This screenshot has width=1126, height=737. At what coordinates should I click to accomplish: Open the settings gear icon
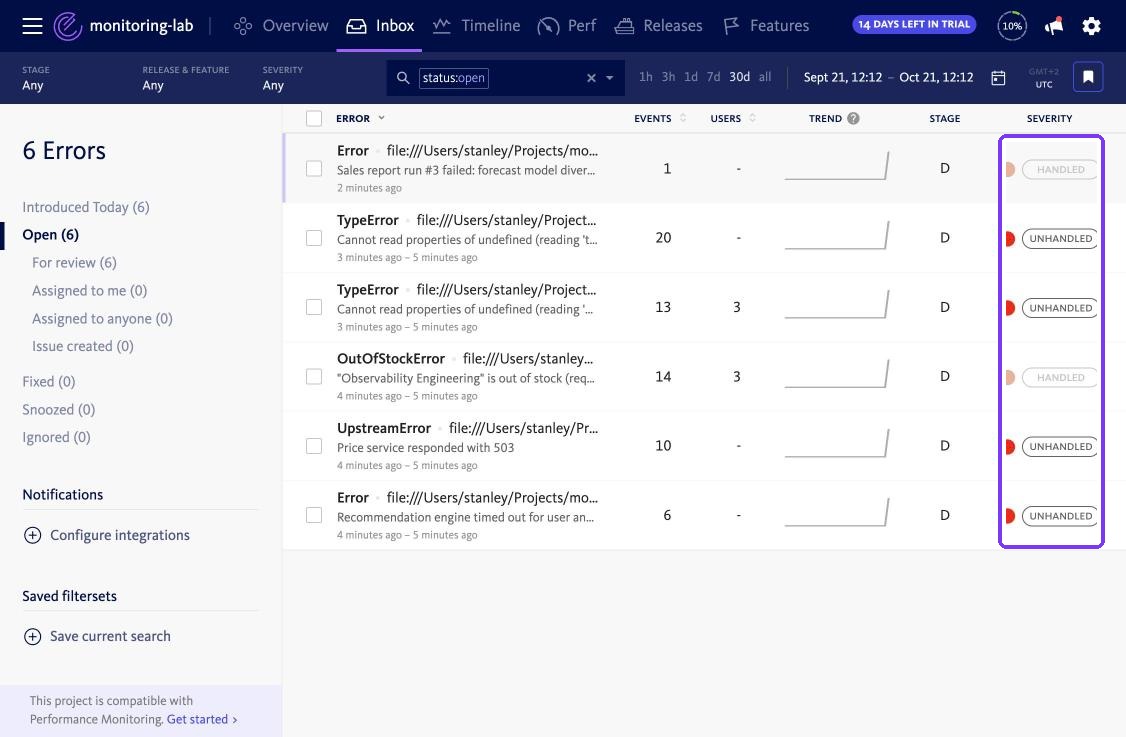click(x=1091, y=27)
